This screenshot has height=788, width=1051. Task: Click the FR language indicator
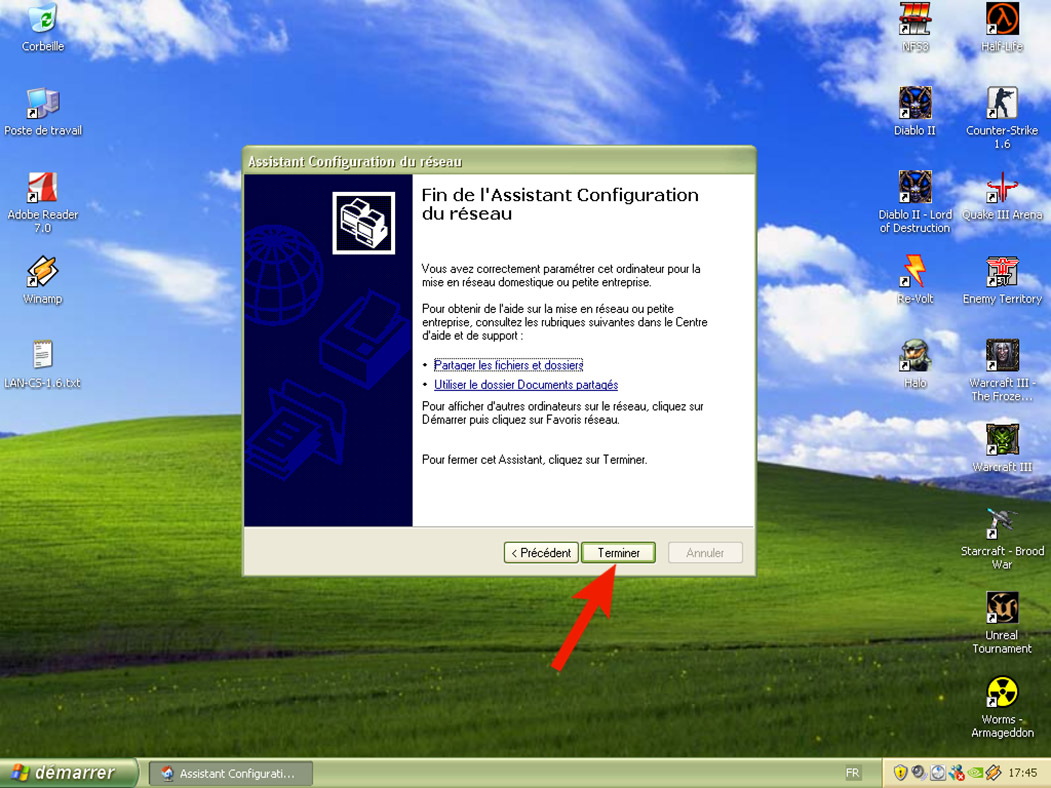point(852,773)
